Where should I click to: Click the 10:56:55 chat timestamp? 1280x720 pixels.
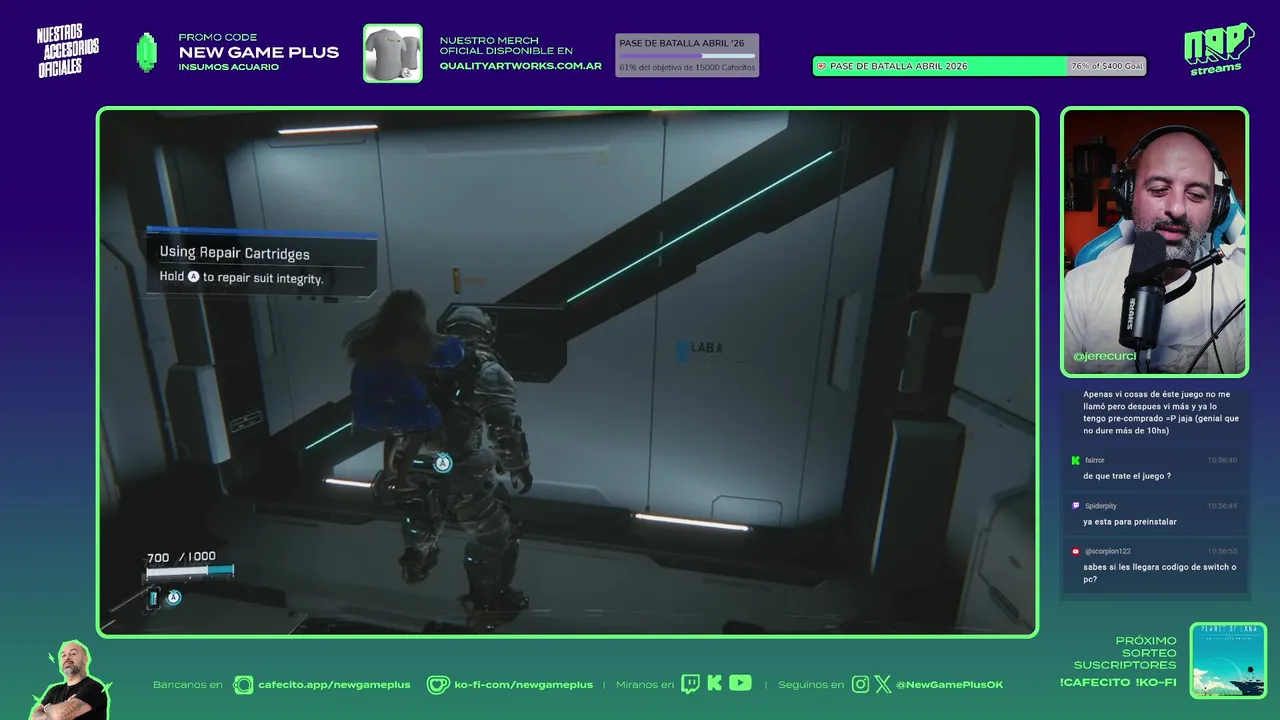[1222, 551]
